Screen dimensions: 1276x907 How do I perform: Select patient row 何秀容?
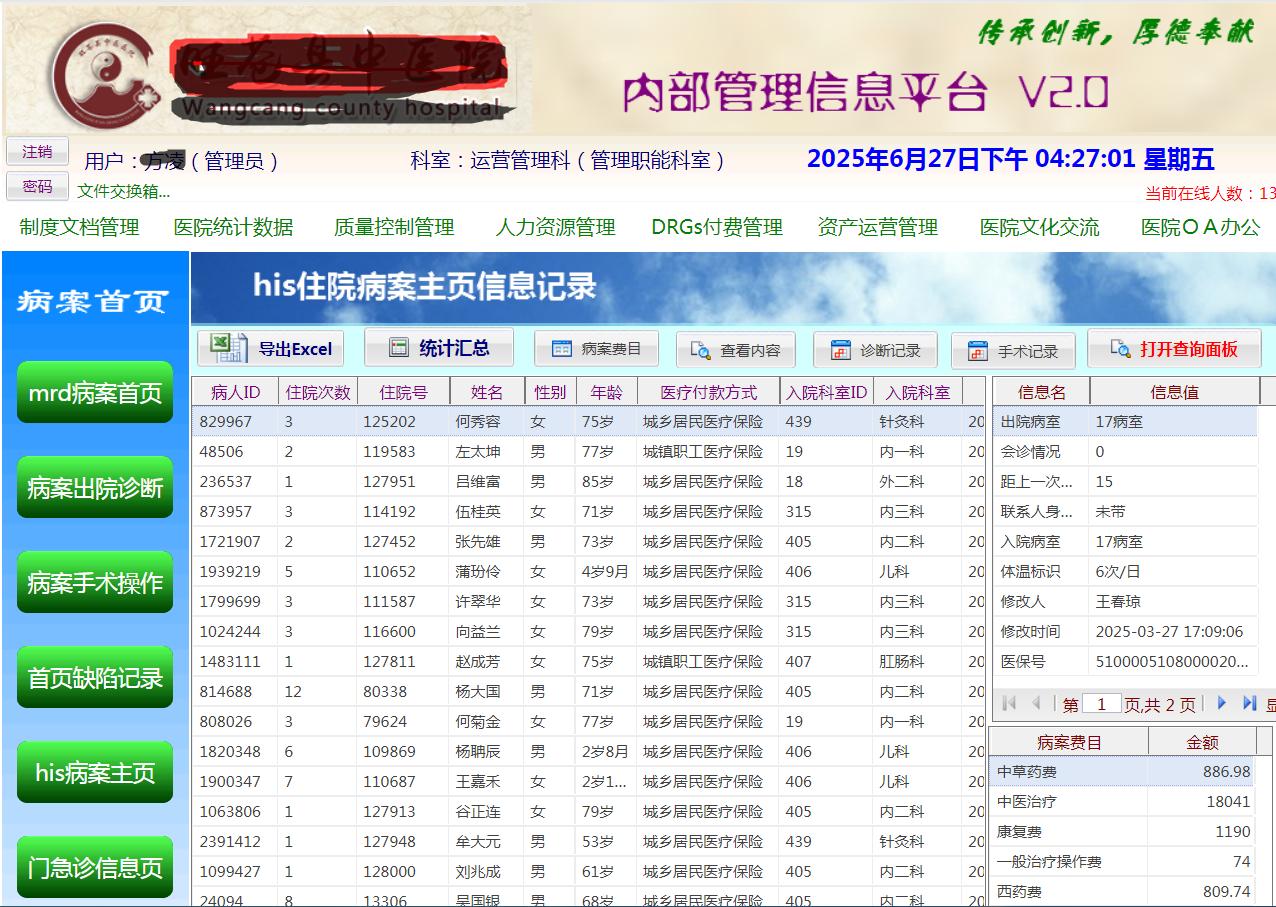pyautogui.click(x=588, y=422)
